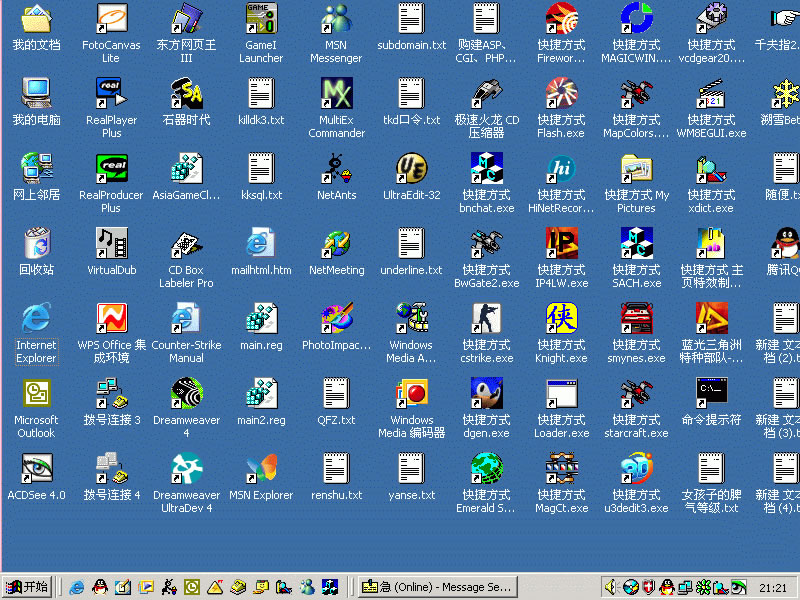Open the NetAnts download manager icon
Screen dimensions: 800x600
[336, 168]
